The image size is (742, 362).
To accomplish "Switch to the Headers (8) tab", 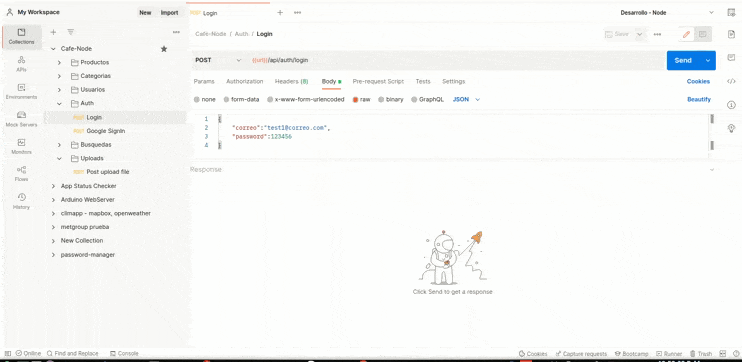I will tap(292, 81).
